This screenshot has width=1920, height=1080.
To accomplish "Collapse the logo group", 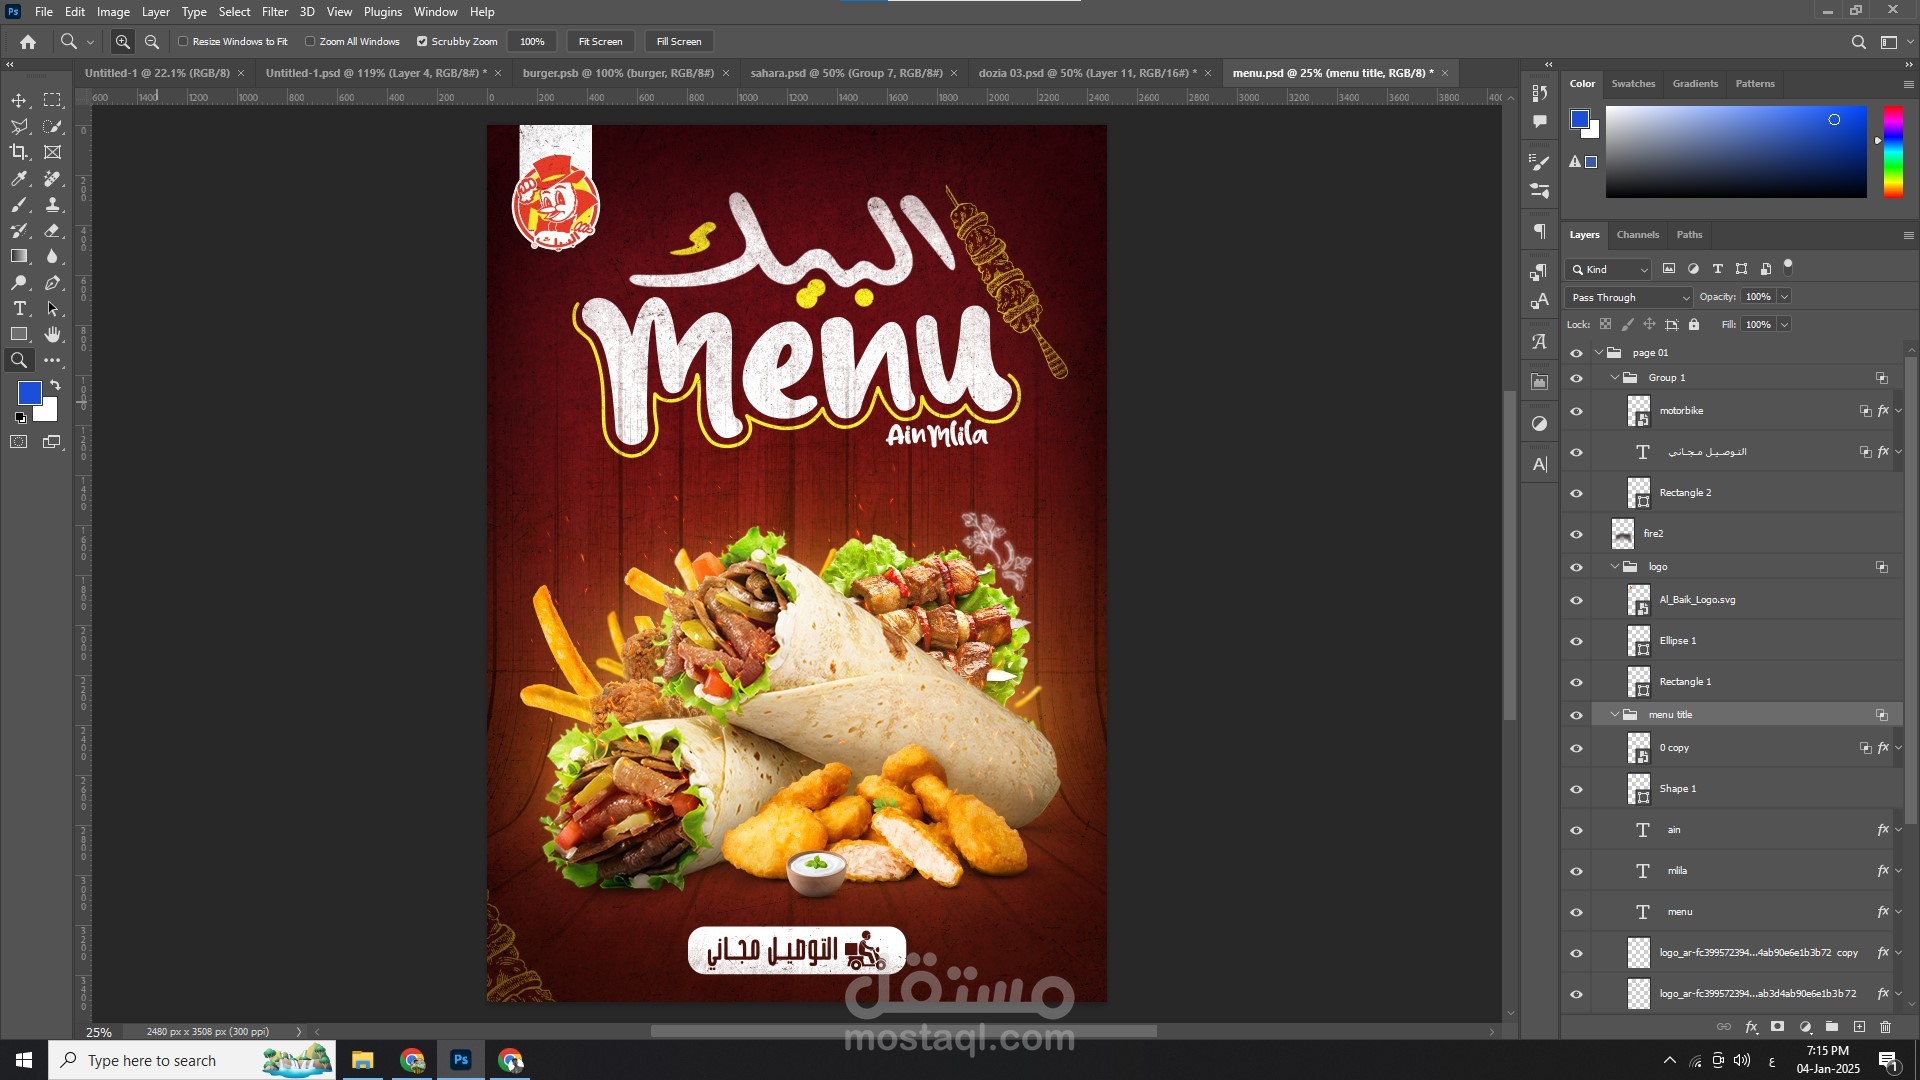I will (x=1615, y=567).
